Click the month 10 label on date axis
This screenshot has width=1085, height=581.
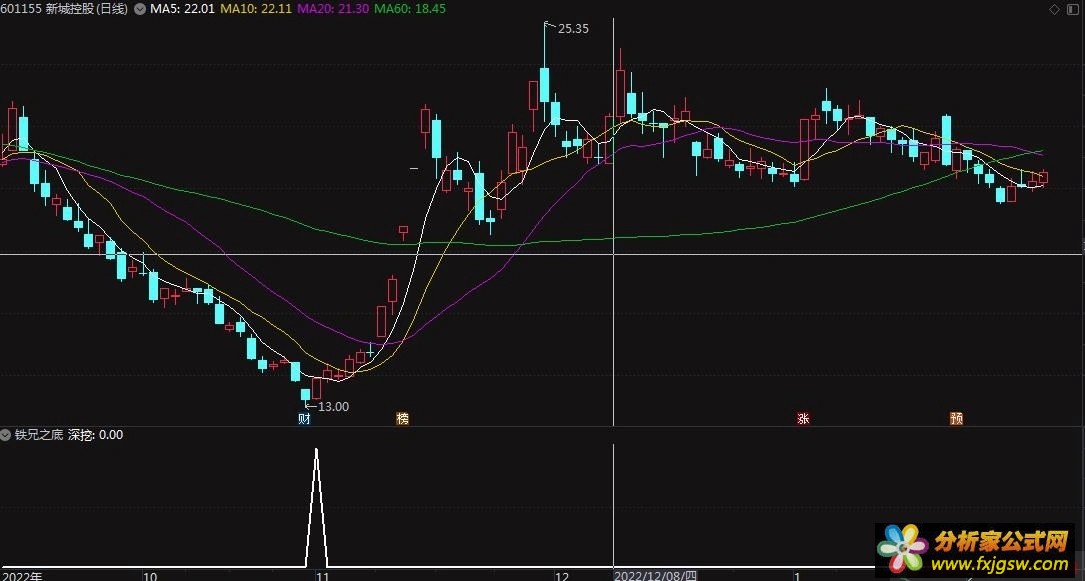click(x=150, y=575)
